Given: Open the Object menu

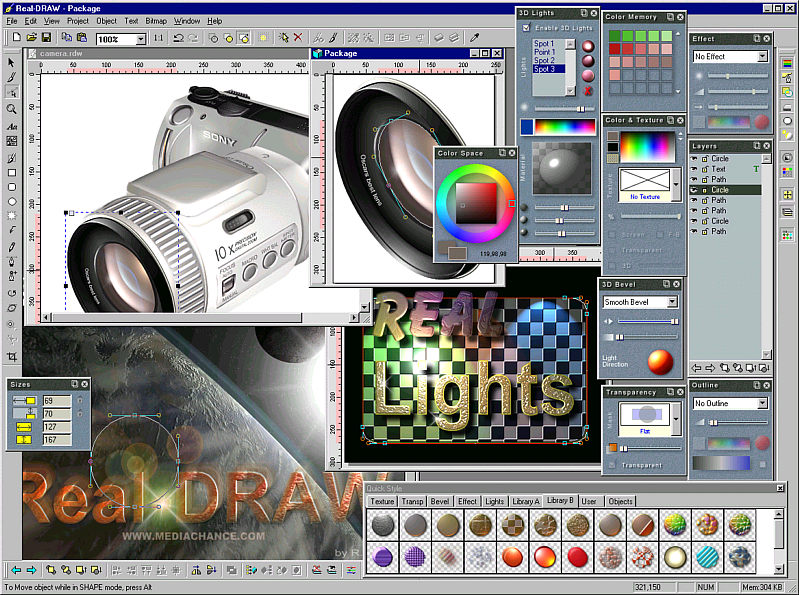Looking at the screenshot, I should (x=106, y=21).
